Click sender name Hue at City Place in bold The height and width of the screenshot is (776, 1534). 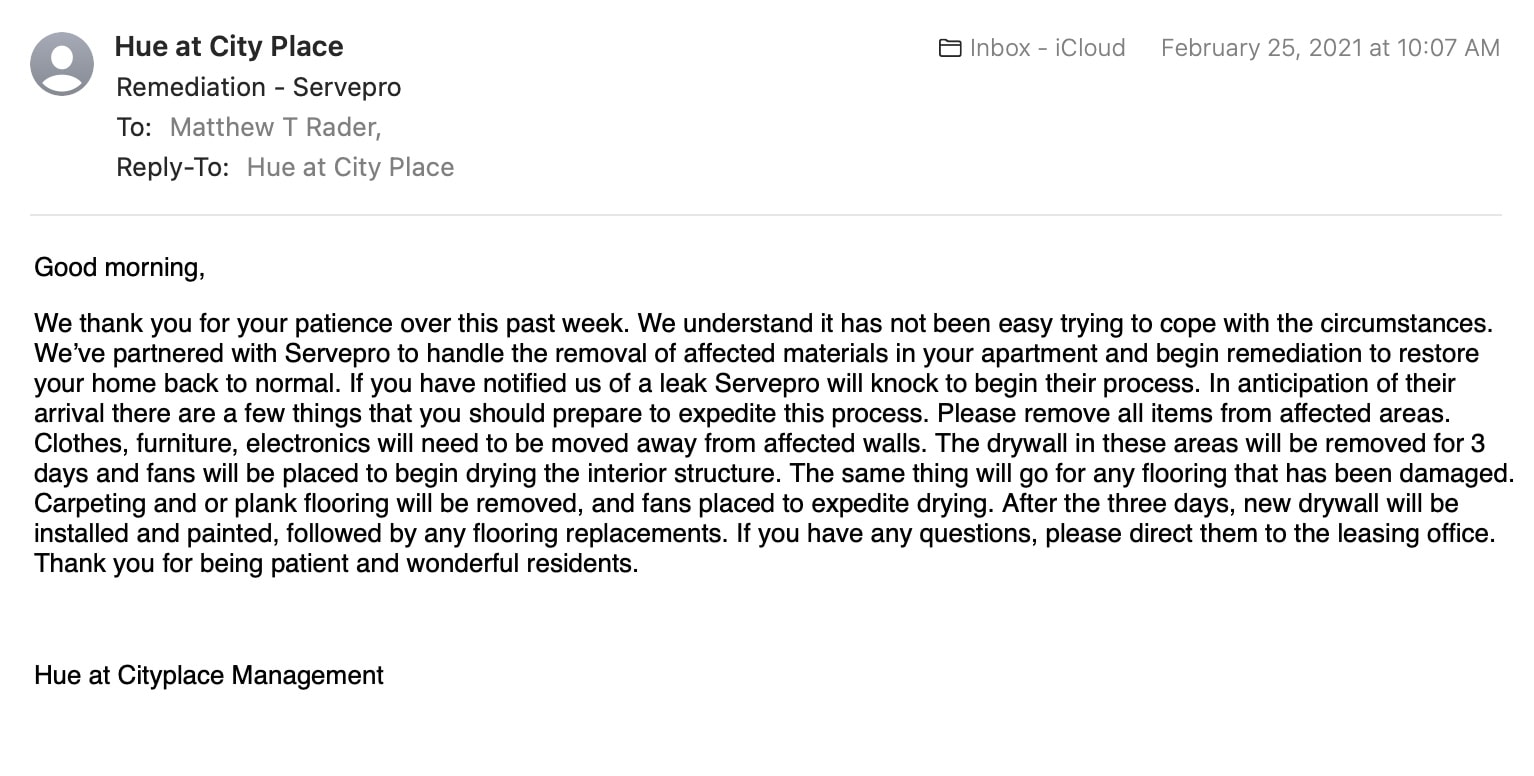tap(229, 46)
